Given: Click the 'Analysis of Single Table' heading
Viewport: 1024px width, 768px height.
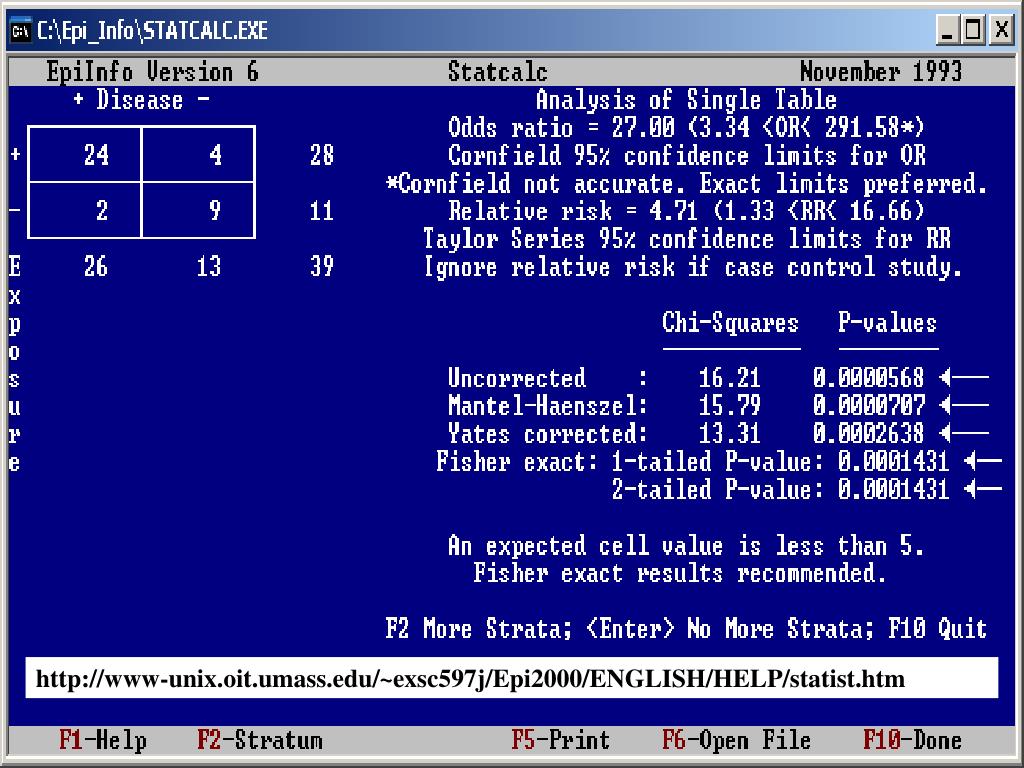Looking at the screenshot, I should (686, 99).
